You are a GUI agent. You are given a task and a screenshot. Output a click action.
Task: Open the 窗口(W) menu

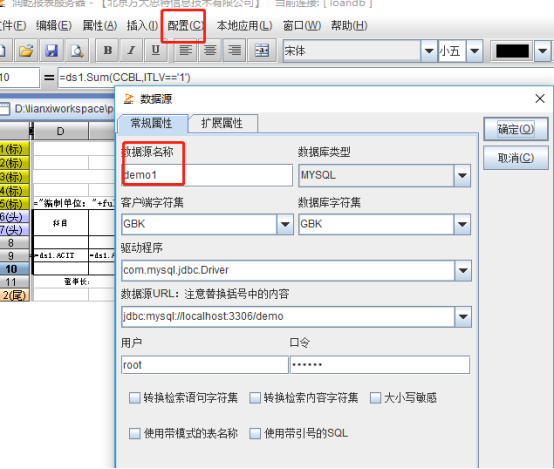coord(302,25)
